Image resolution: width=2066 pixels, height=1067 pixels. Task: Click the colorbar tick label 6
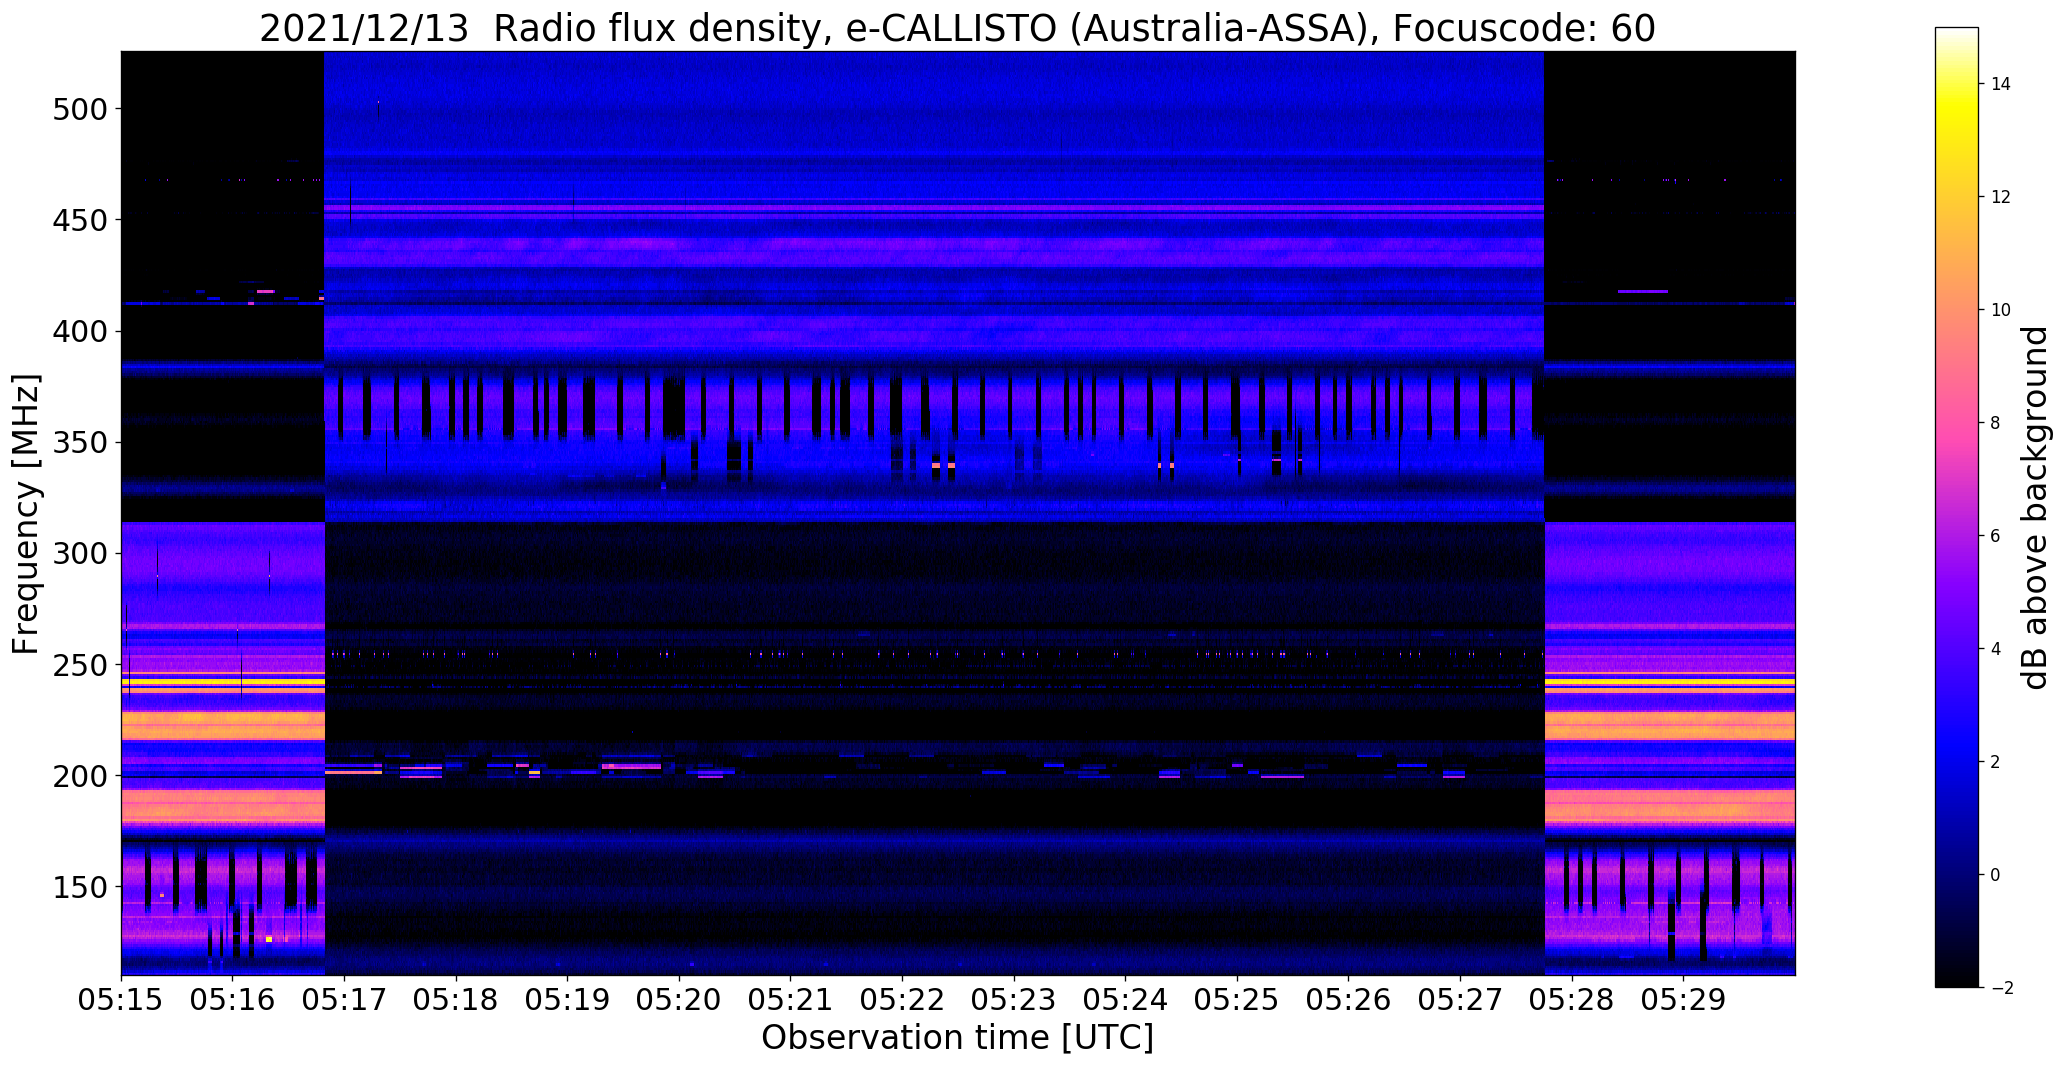[1996, 536]
